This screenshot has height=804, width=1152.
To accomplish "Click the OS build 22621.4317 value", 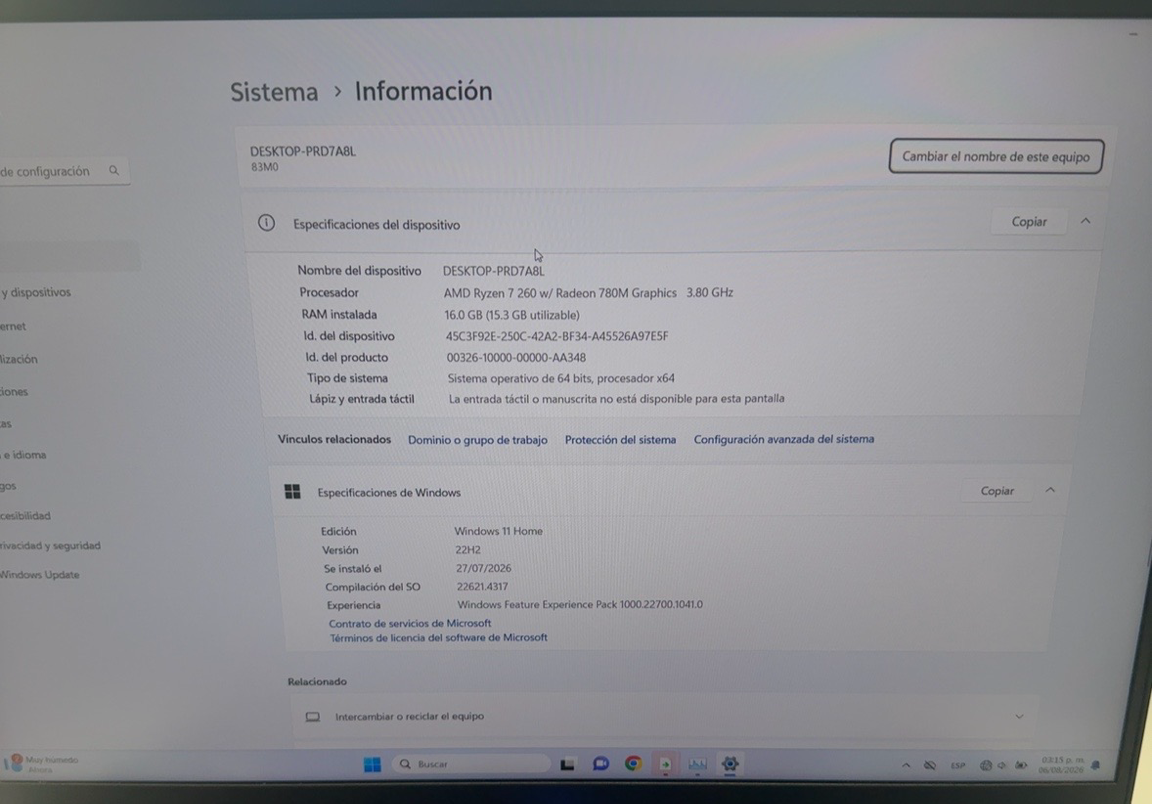I will [482, 586].
